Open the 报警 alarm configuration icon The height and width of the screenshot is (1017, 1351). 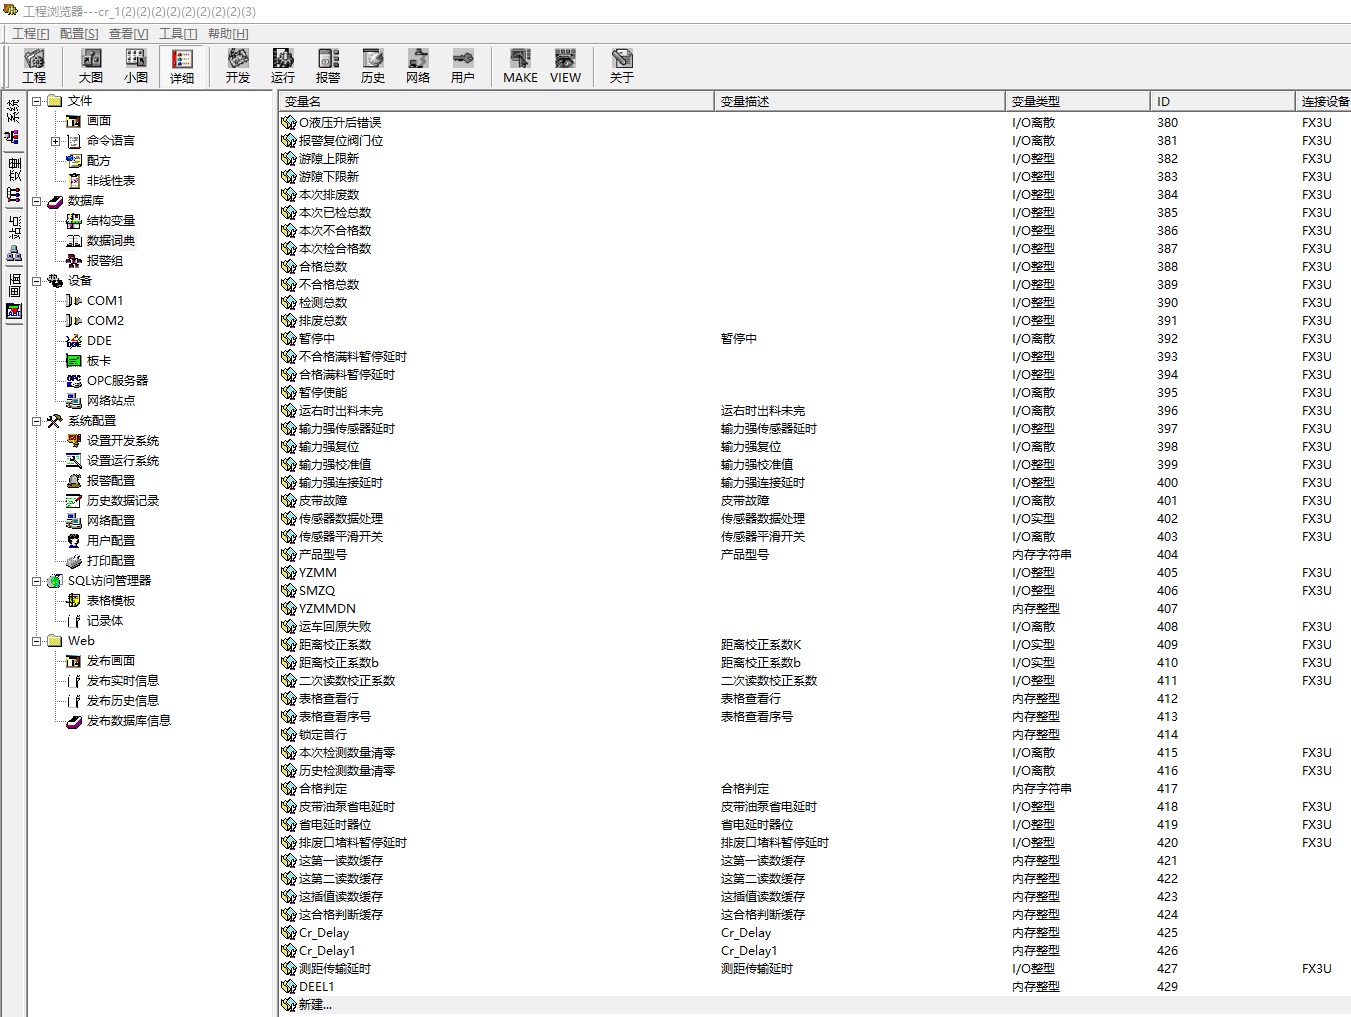(328, 66)
